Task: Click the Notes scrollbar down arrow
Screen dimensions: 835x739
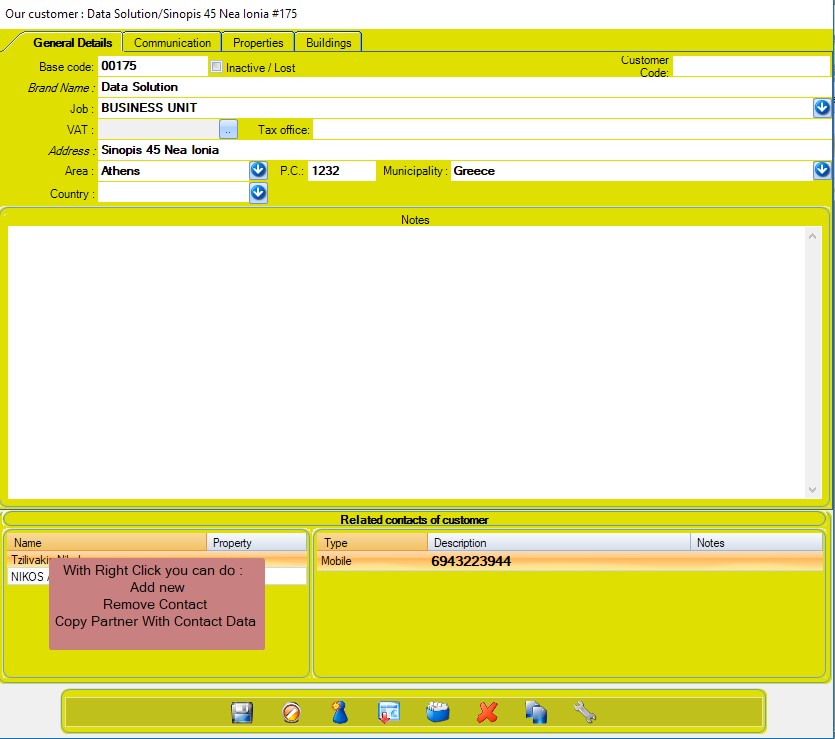Action: pos(813,490)
